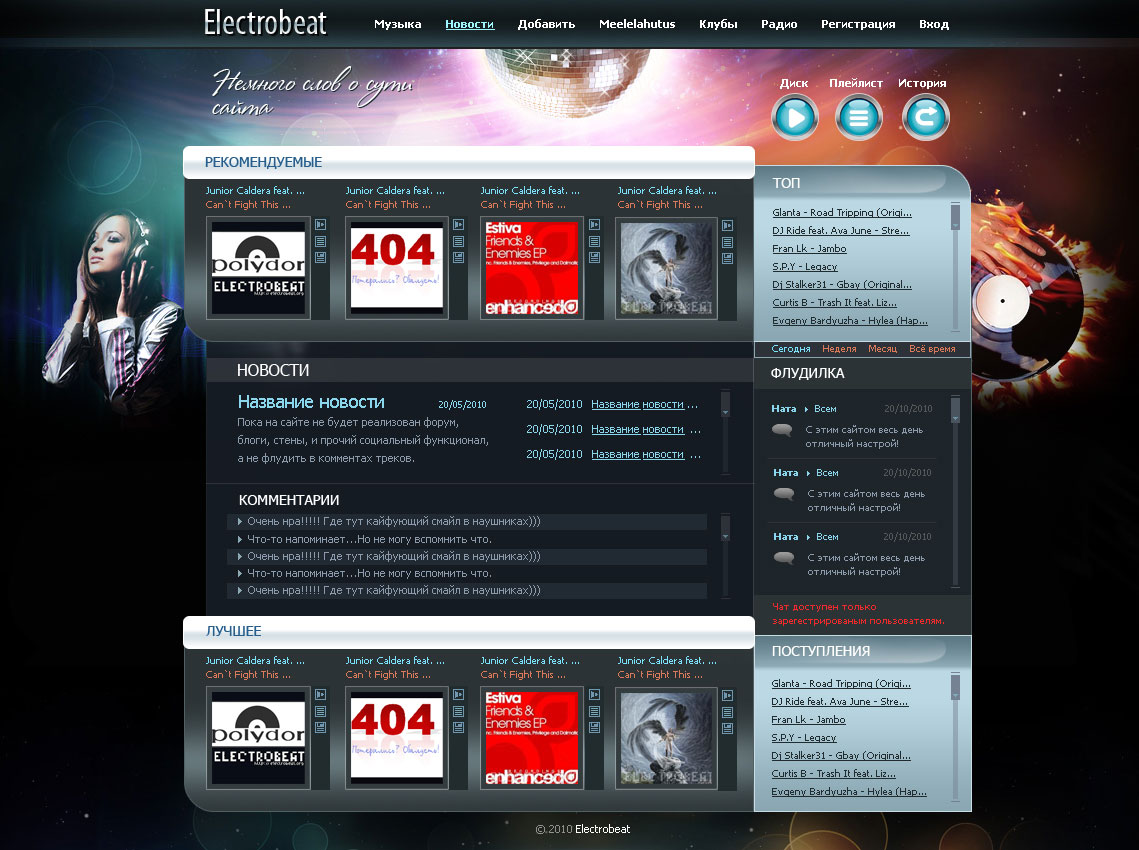Go to Регистрация in the top menu
This screenshot has width=1139, height=850.
[x=858, y=24]
